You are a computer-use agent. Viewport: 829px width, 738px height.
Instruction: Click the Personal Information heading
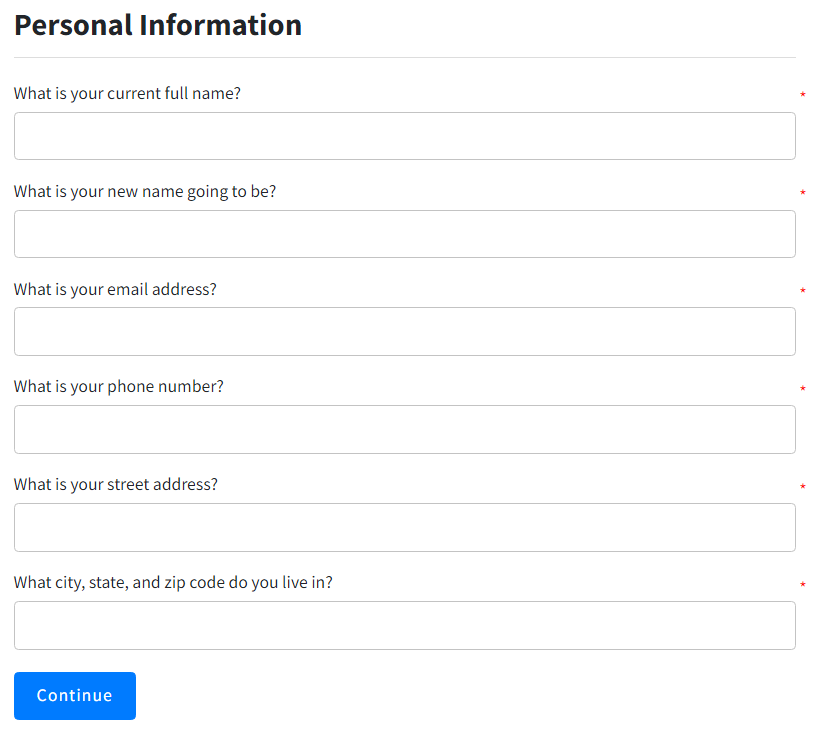[x=158, y=25]
